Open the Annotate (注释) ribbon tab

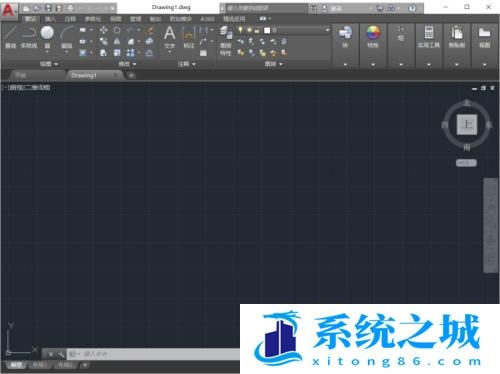click(70, 19)
